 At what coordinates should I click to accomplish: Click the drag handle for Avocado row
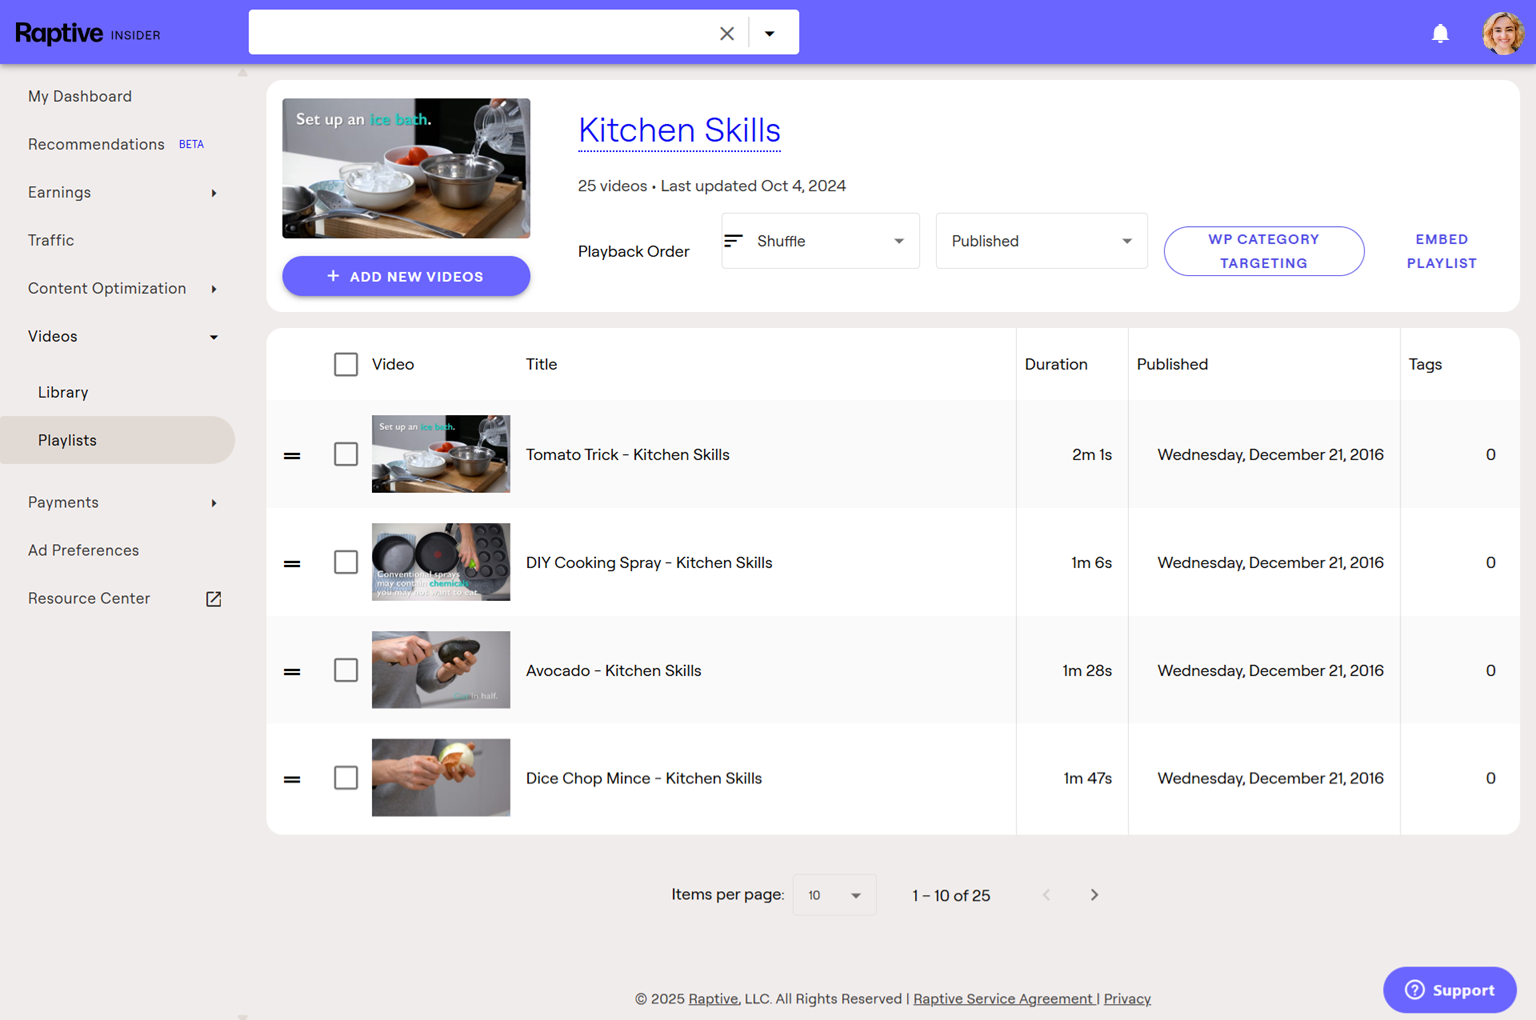292,671
